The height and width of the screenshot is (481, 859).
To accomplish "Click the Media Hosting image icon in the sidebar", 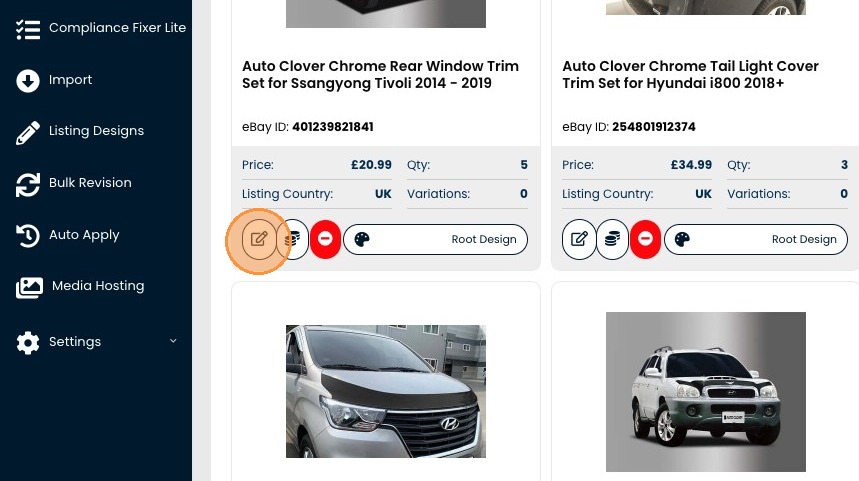I will pos(29,287).
